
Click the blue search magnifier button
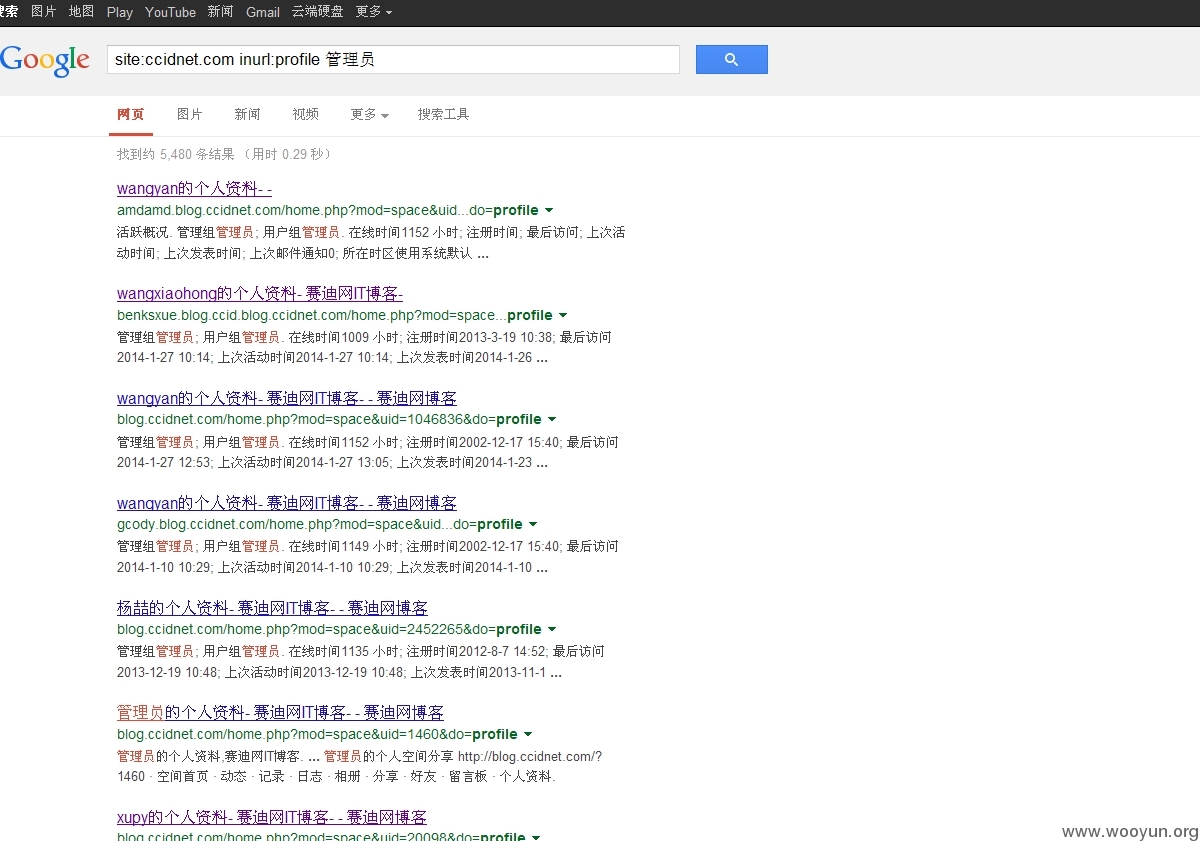[731, 59]
